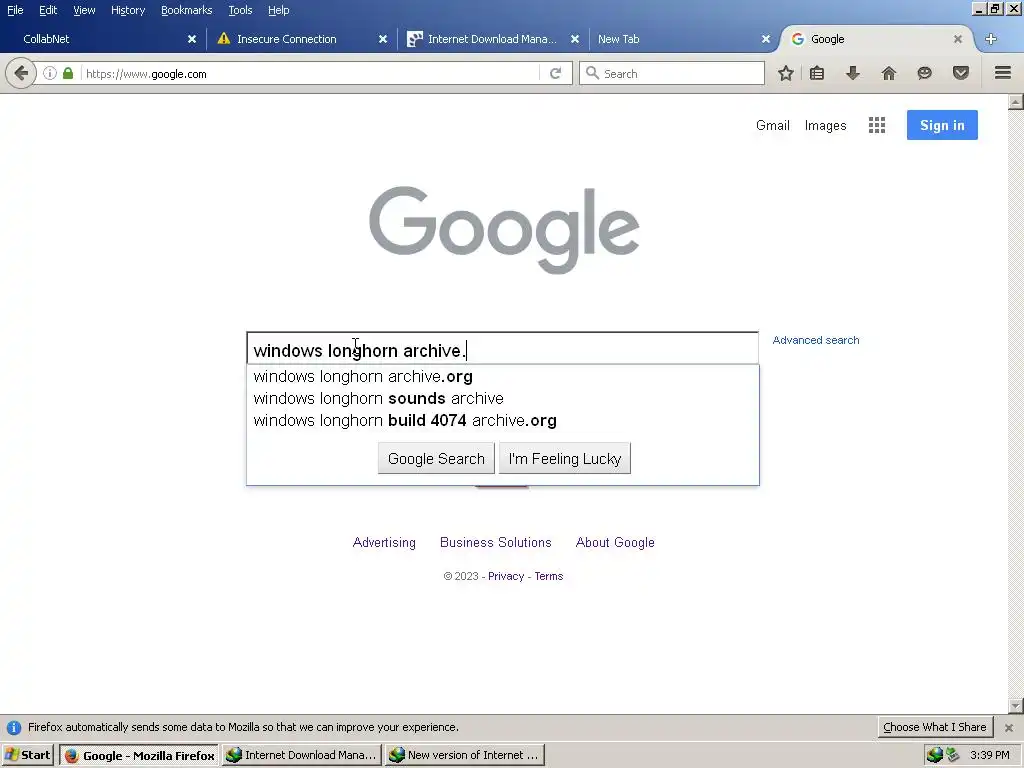Open New version of Internet taskbar window
Viewport: 1024px width, 768px height.
click(x=464, y=755)
